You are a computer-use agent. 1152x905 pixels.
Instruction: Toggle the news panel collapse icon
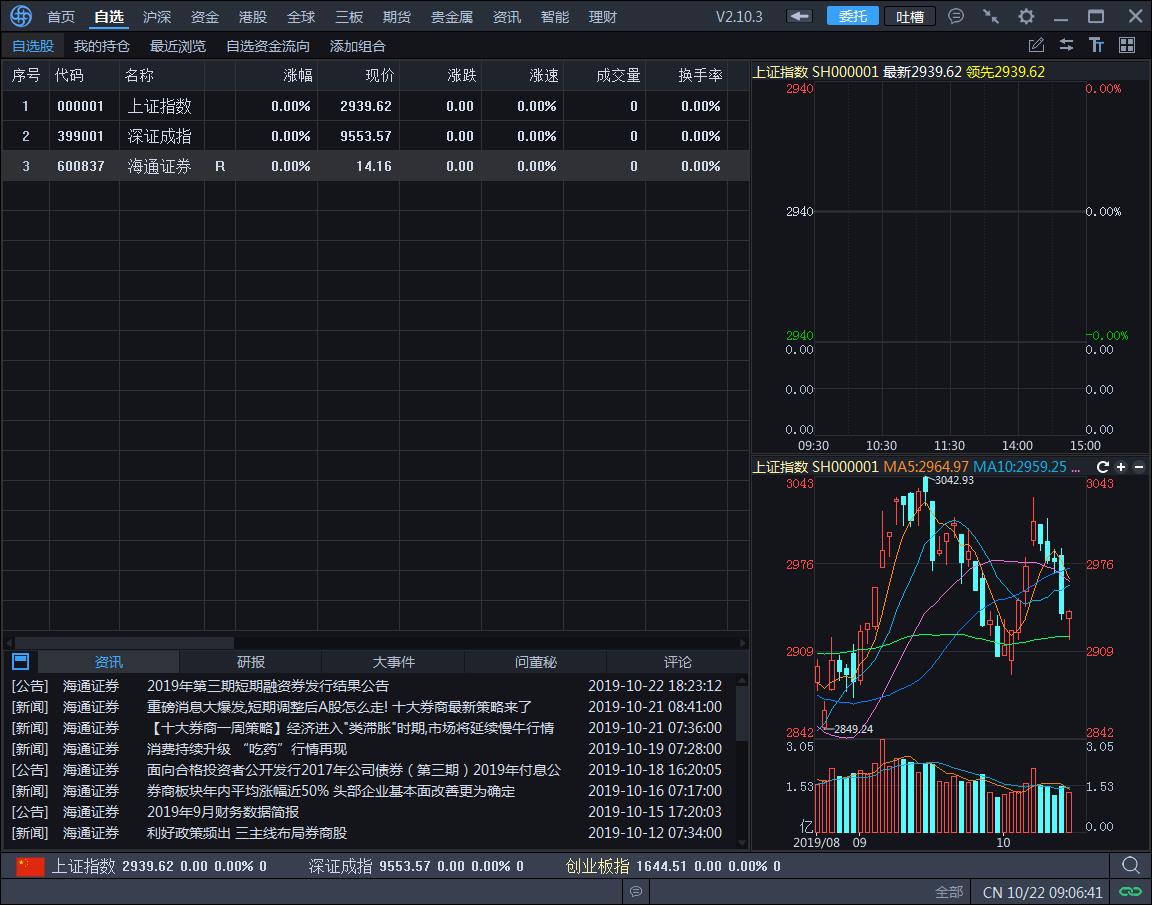20,662
